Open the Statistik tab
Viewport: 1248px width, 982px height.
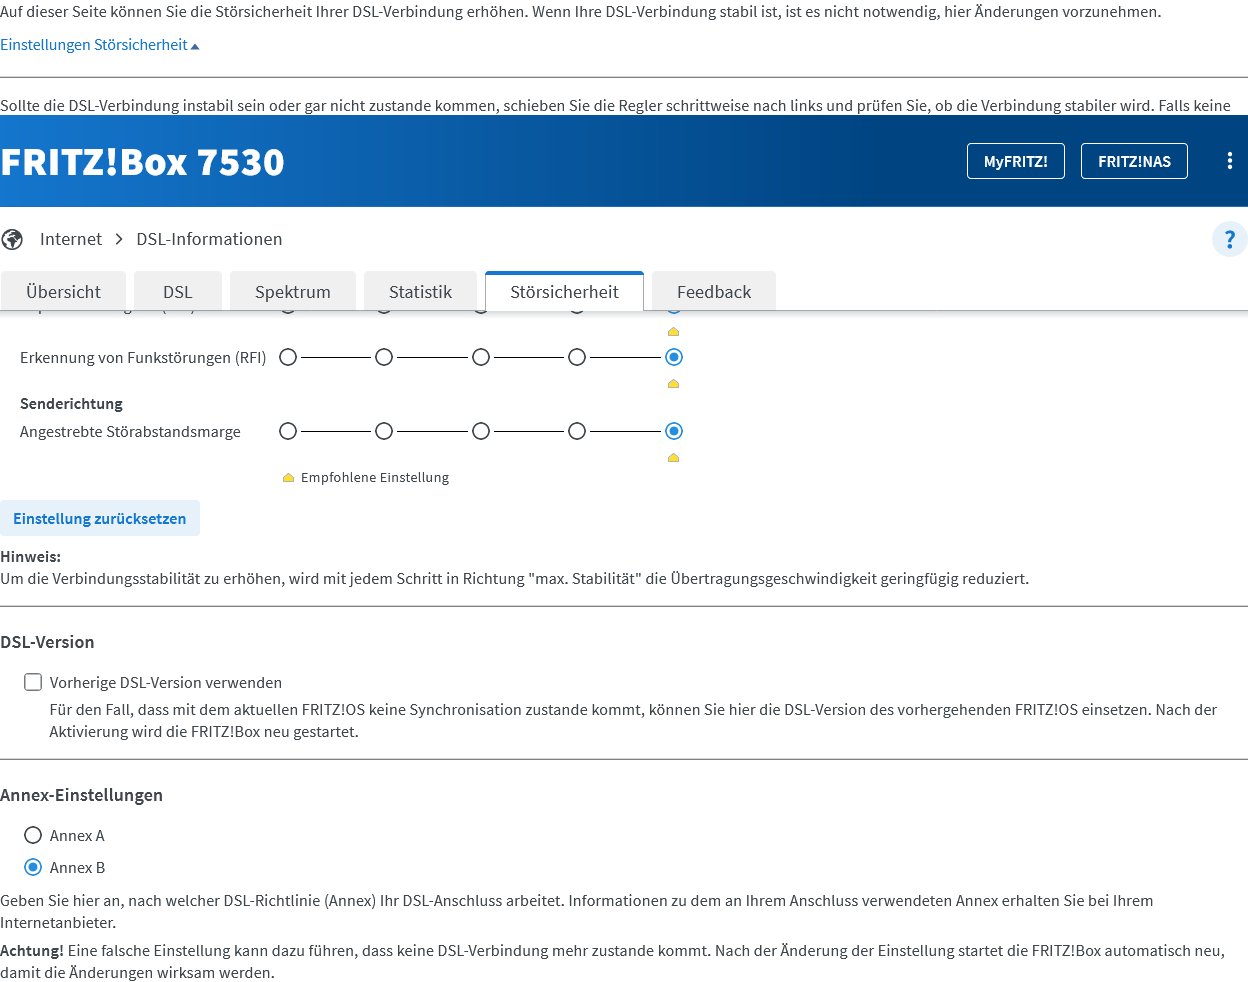pyautogui.click(x=420, y=291)
